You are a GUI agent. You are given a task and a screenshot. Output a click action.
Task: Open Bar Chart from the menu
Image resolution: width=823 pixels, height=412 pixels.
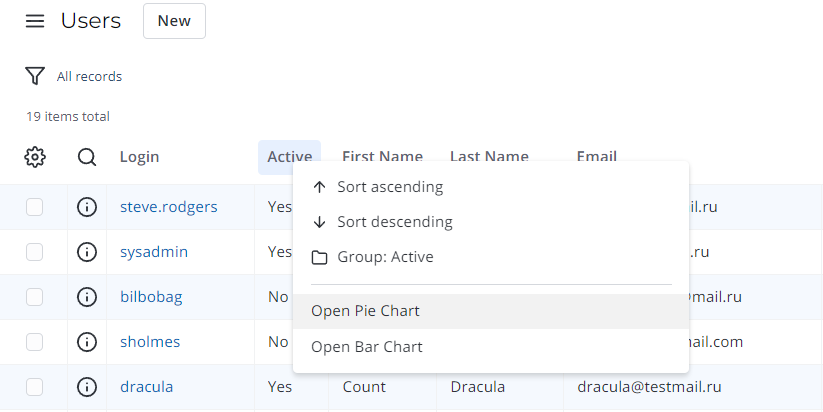click(x=366, y=347)
